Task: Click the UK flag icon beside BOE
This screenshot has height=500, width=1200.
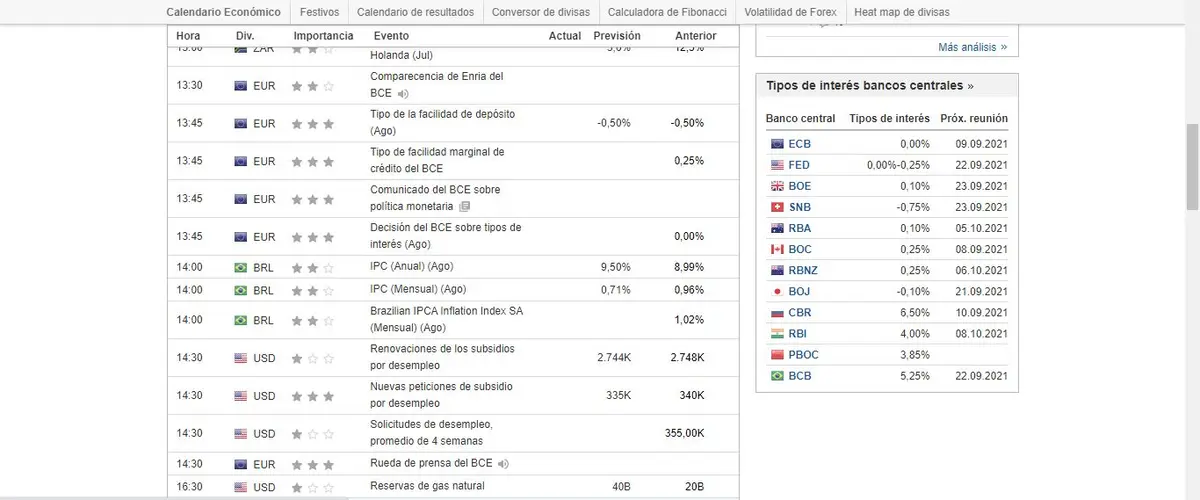Action: pos(777,186)
